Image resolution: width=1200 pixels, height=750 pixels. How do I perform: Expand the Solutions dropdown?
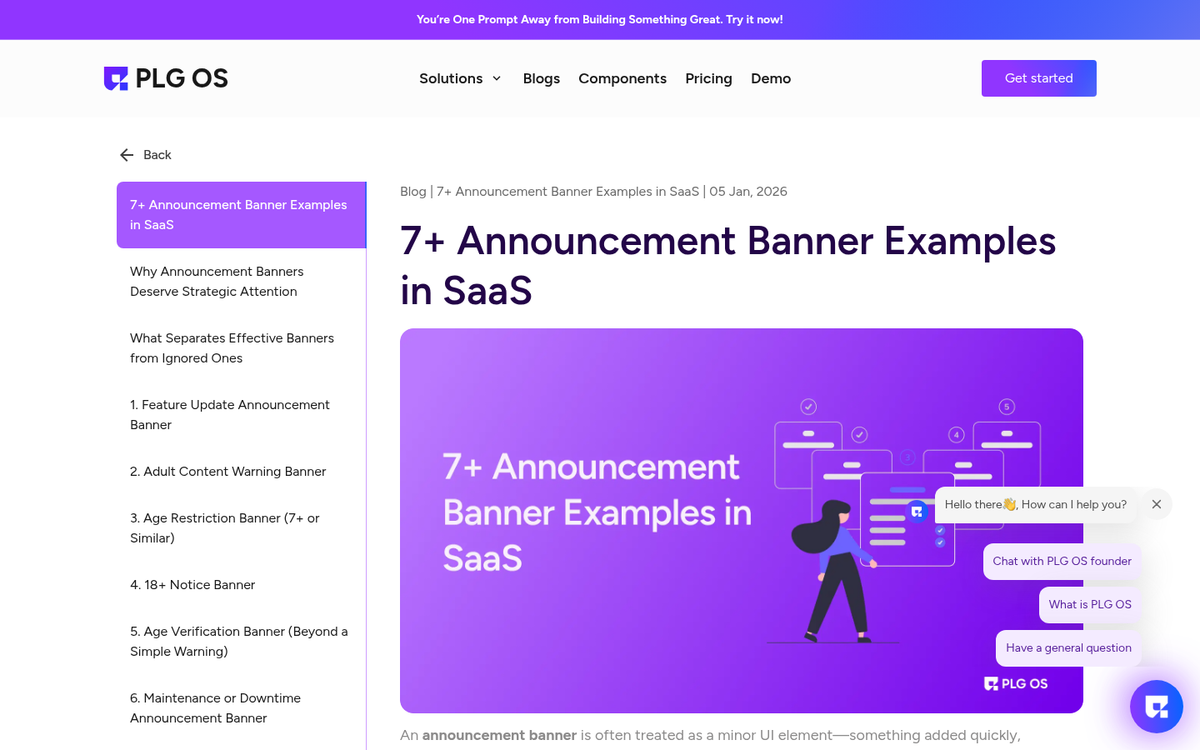[x=459, y=78]
